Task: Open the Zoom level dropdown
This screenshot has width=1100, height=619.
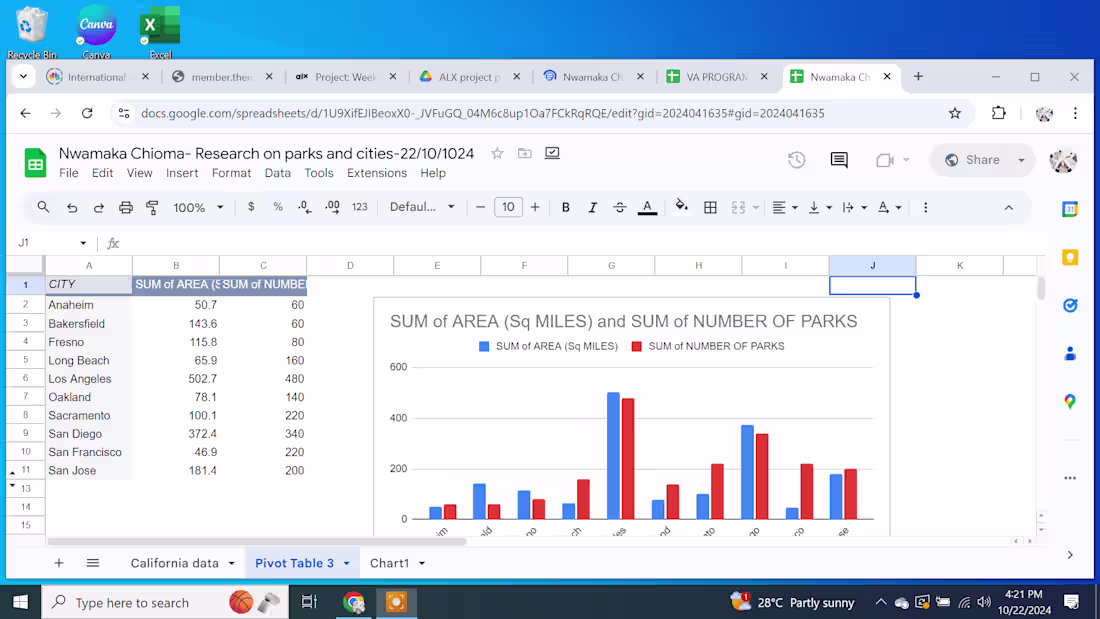Action: [x=198, y=207]
